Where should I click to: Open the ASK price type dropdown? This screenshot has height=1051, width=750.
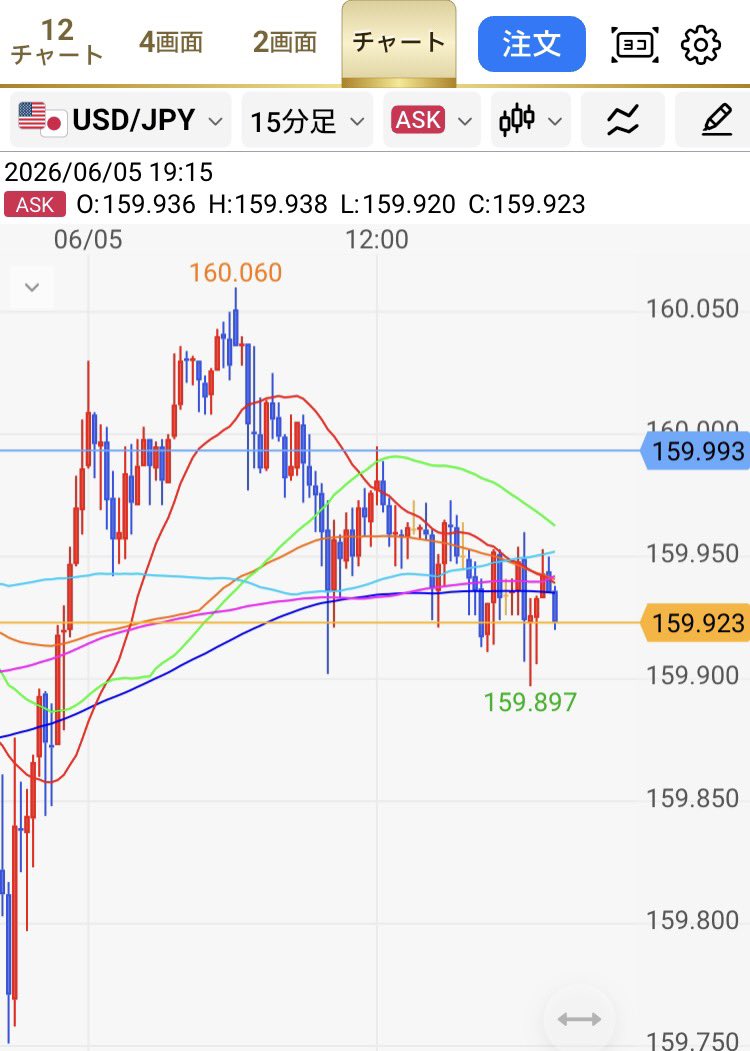[432, 121]
